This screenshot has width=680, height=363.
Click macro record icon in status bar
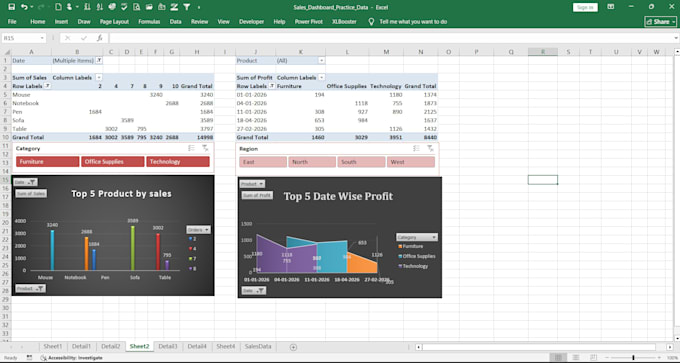[x=29, y=357]
